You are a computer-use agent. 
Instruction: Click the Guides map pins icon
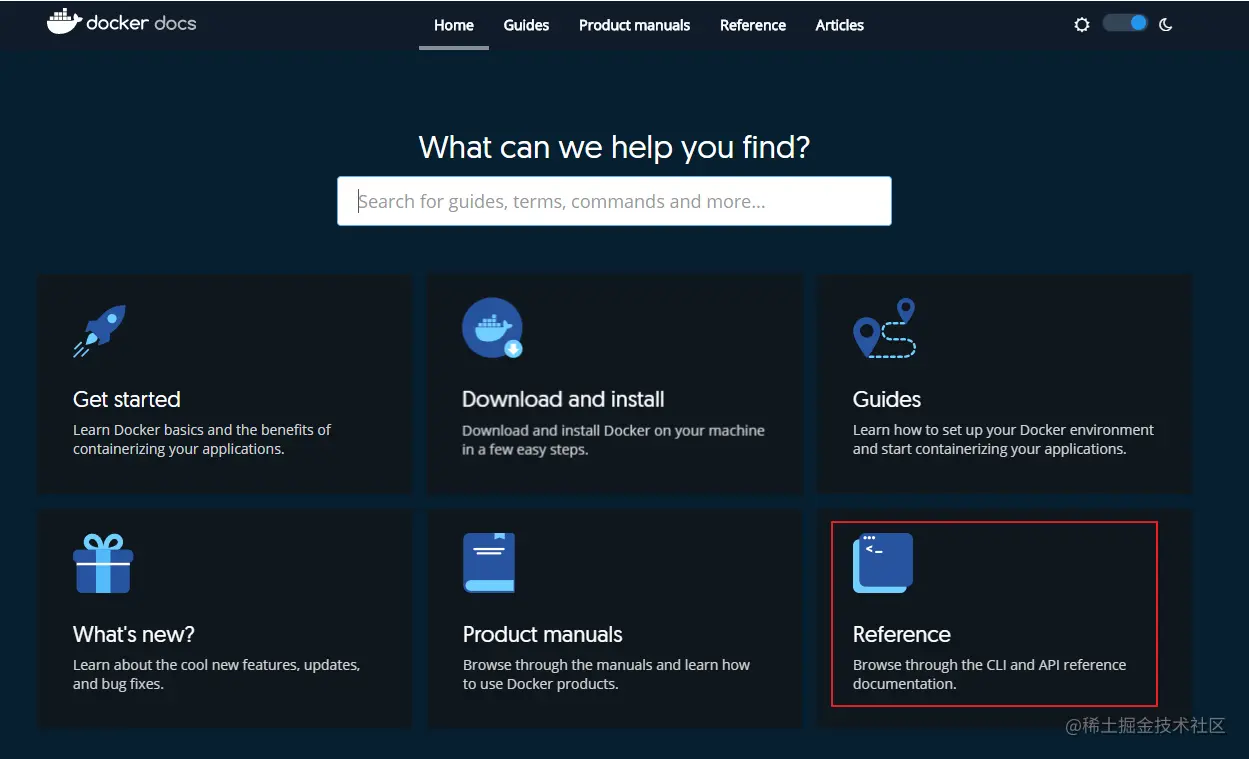pyautogui.click(x=884, y=328)
